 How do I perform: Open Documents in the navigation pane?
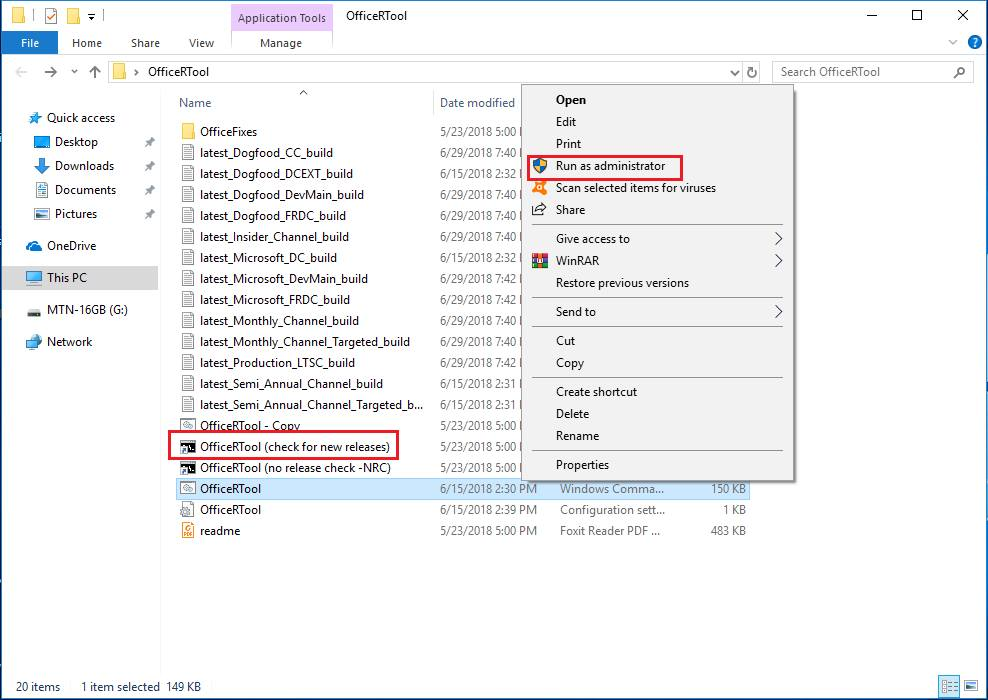(x=85, y=190)
